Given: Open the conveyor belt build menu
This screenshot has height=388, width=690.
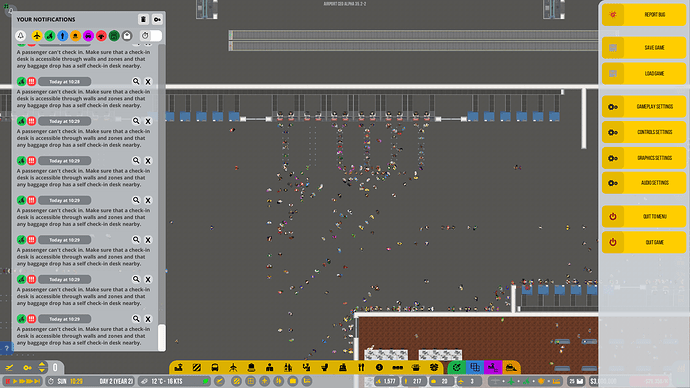Looking at the screenshot, I should [x=397, y=367].
